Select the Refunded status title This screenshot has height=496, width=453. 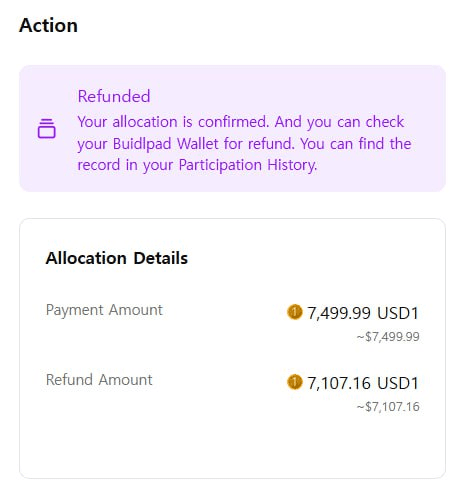pos(114,96)
